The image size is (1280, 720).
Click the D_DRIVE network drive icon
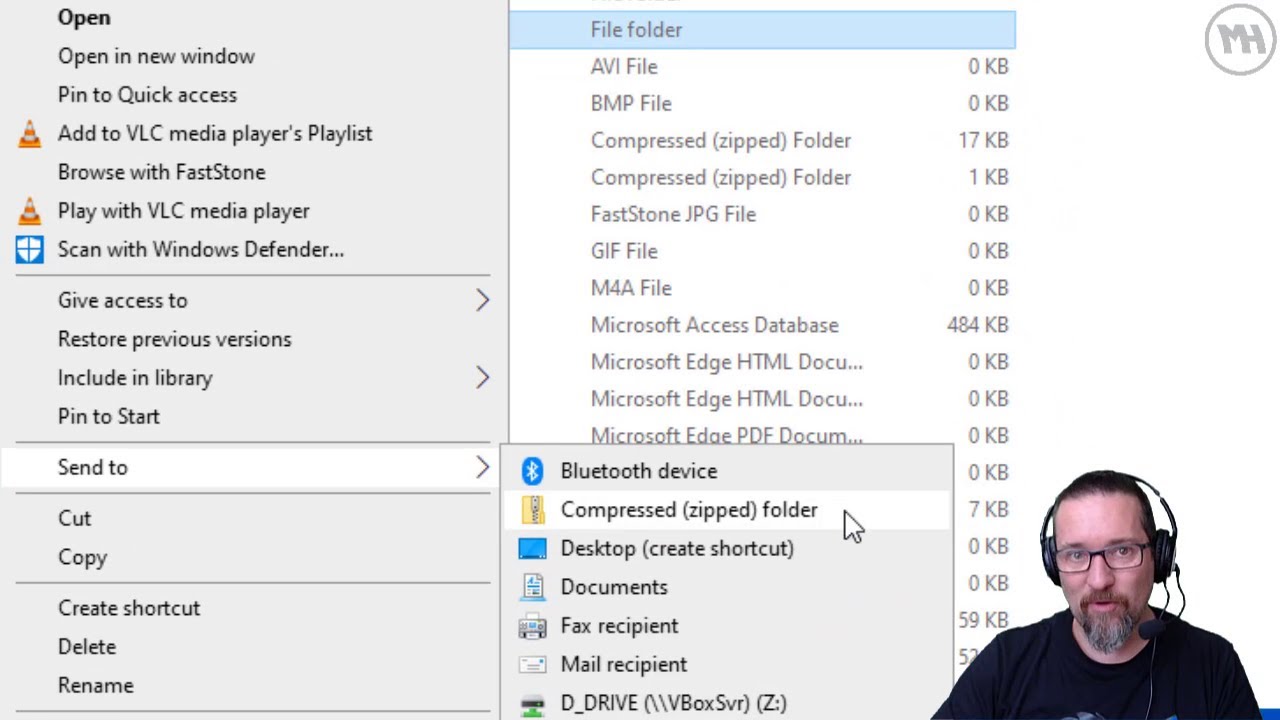532,704
